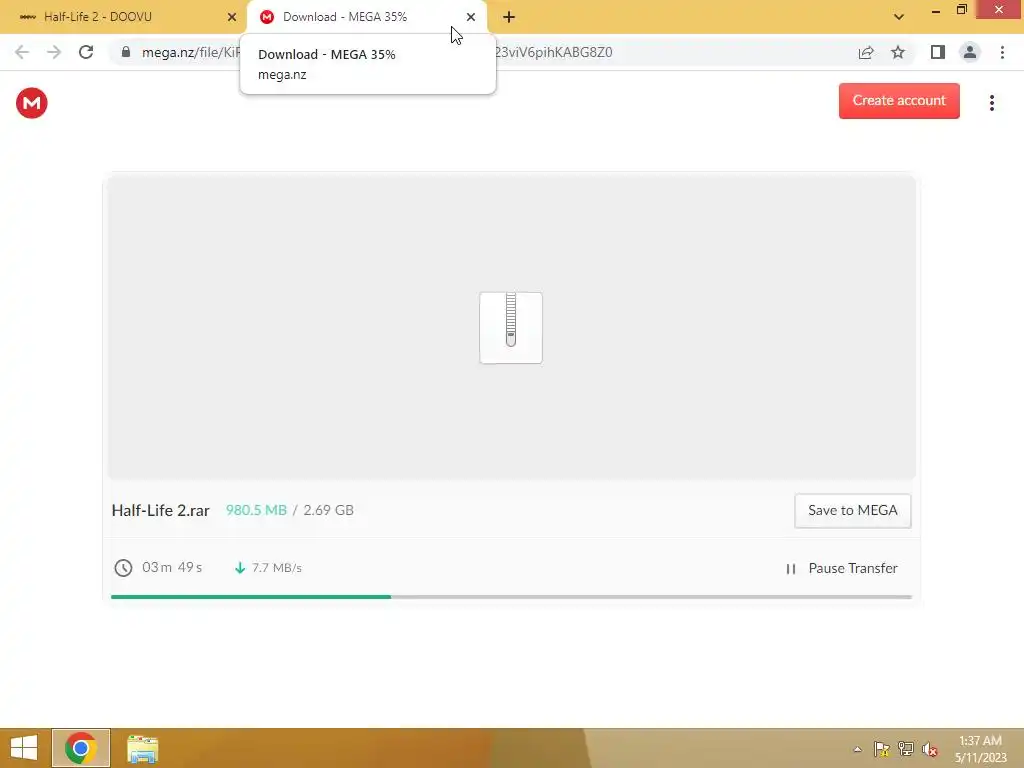The image size is (1024, 768).
Task: Reload the MEGA download page
Action: pyautogui.click(x=86, y=52)
